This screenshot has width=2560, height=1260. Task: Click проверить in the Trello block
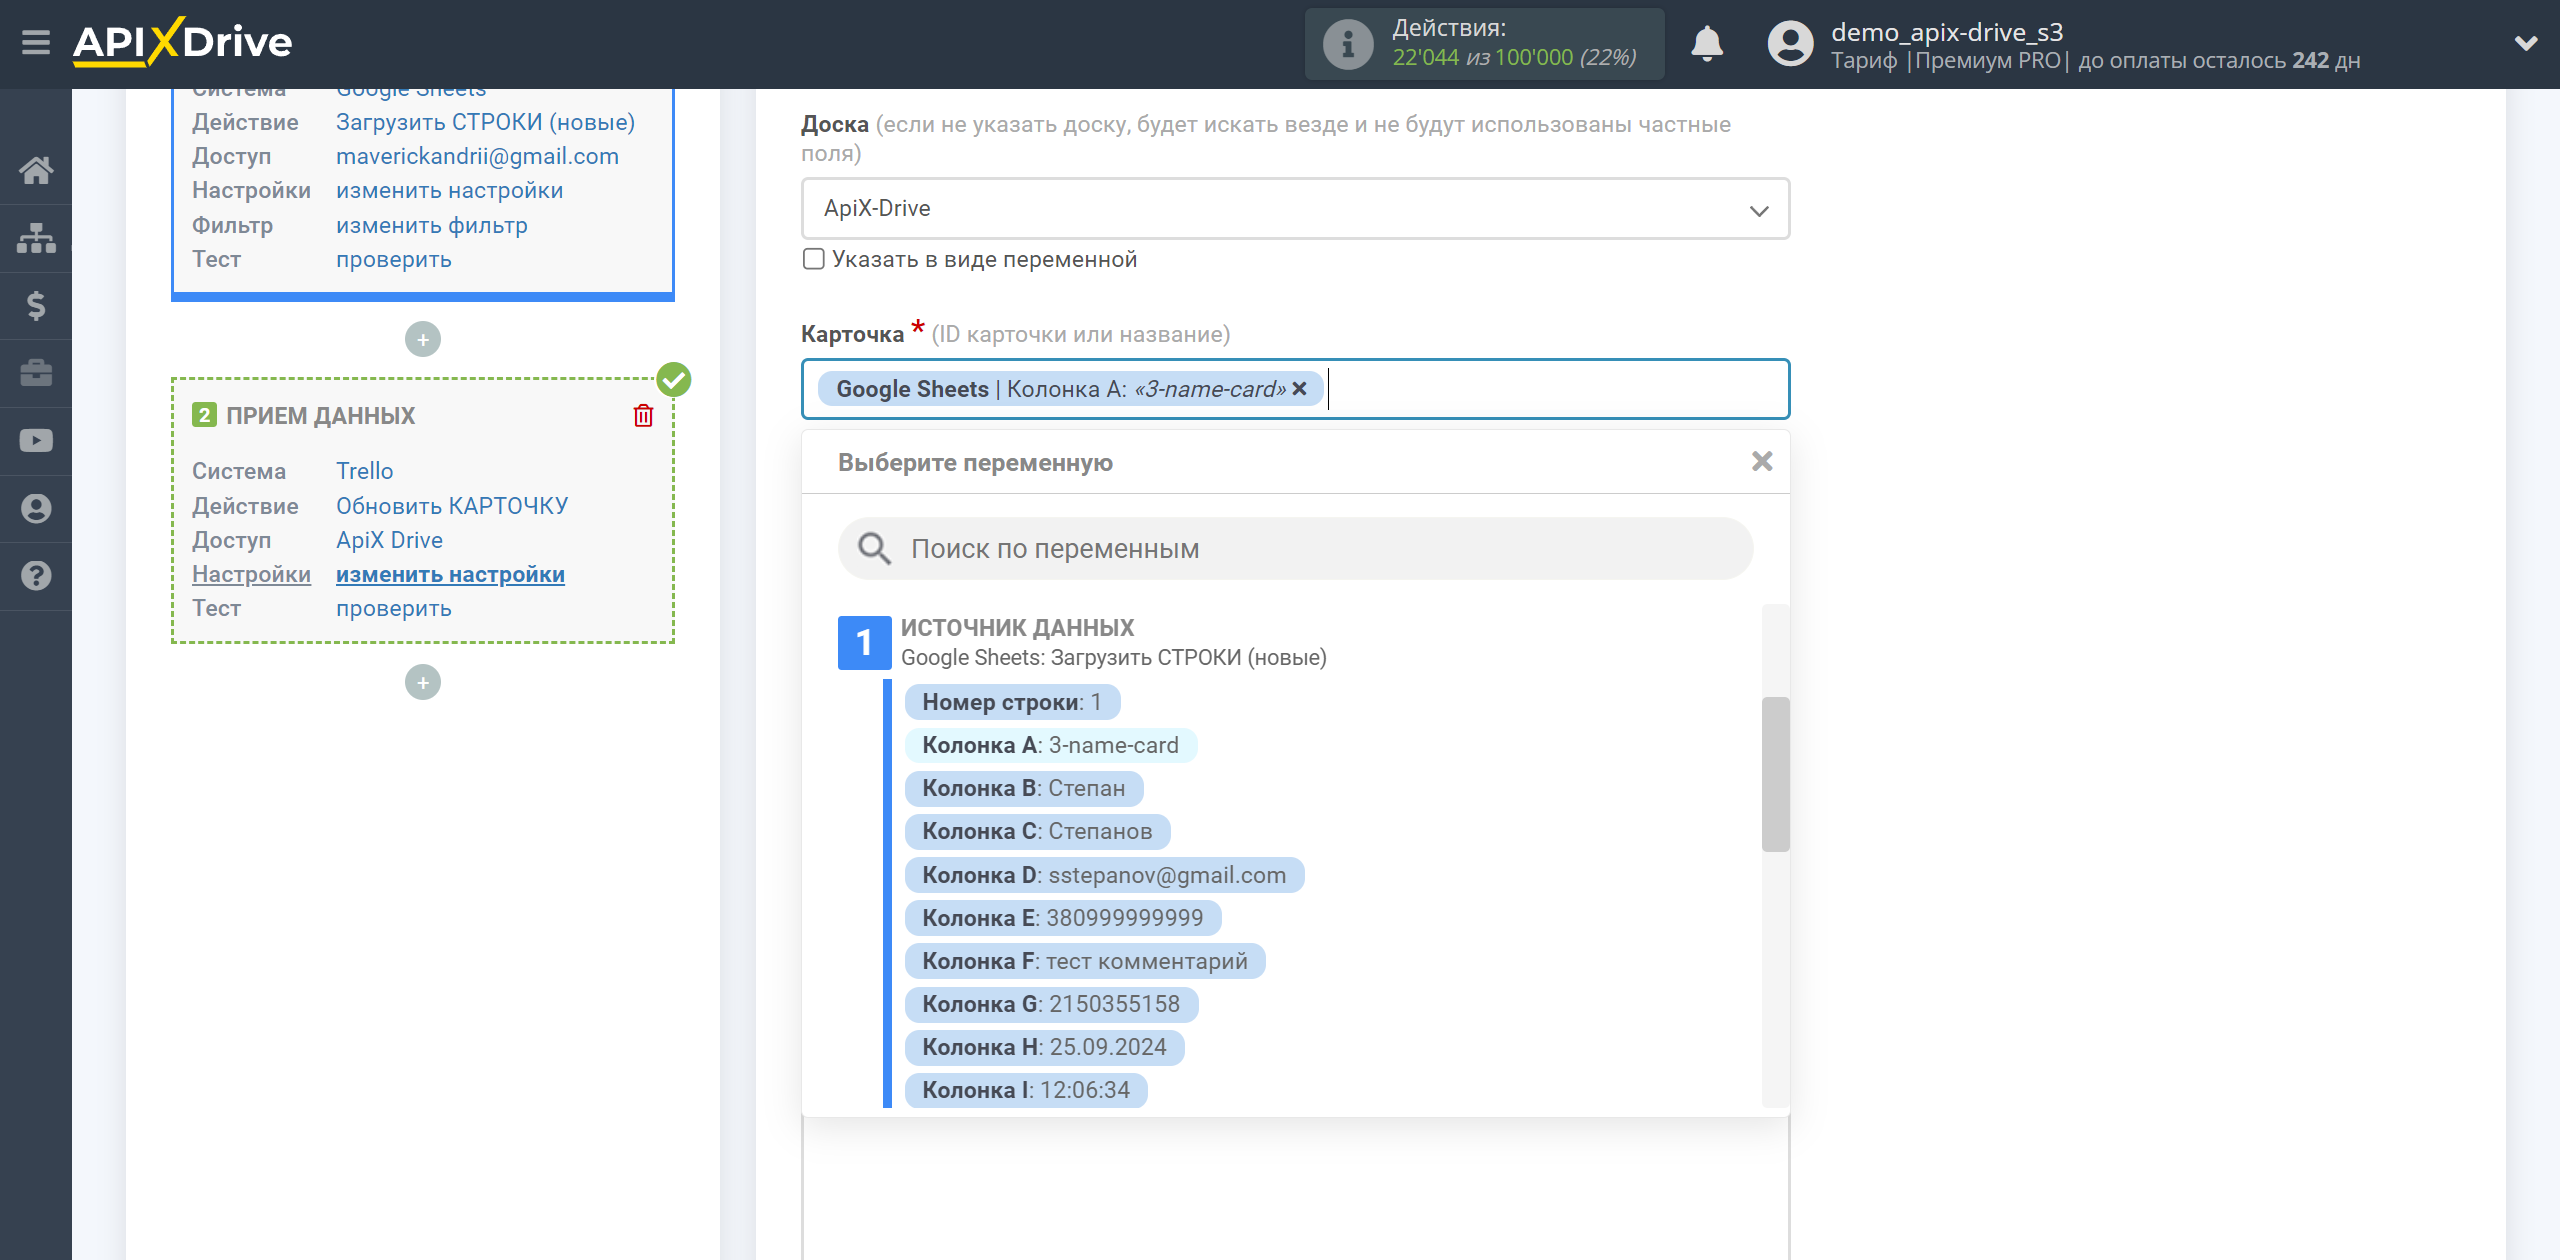click(x=394, y=608)
